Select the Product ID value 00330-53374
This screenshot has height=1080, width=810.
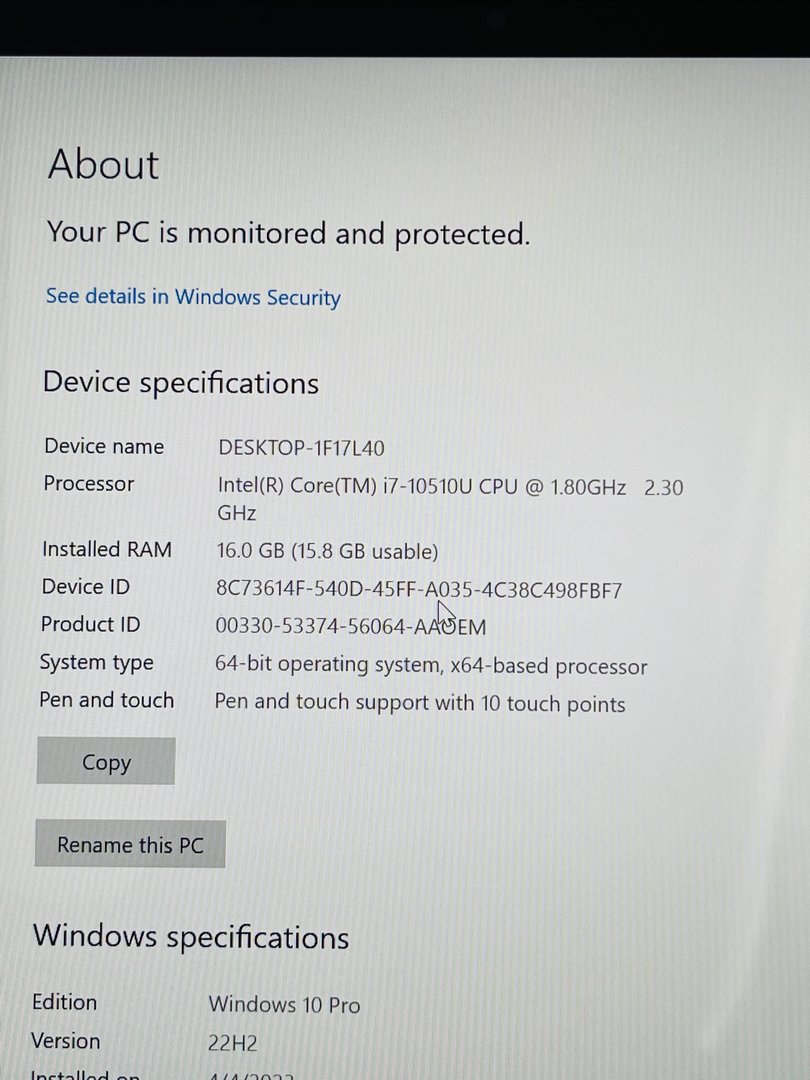coord(350,627)
